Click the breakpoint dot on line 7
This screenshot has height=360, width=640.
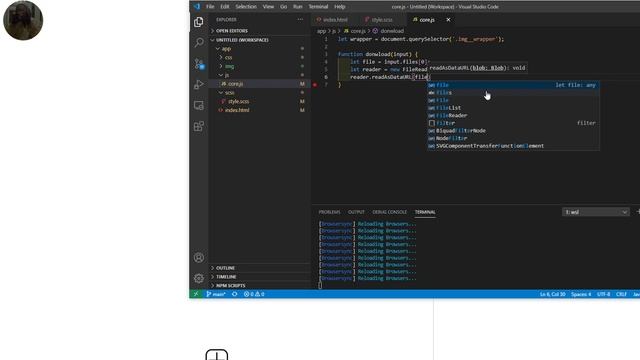tap(315, 85)
